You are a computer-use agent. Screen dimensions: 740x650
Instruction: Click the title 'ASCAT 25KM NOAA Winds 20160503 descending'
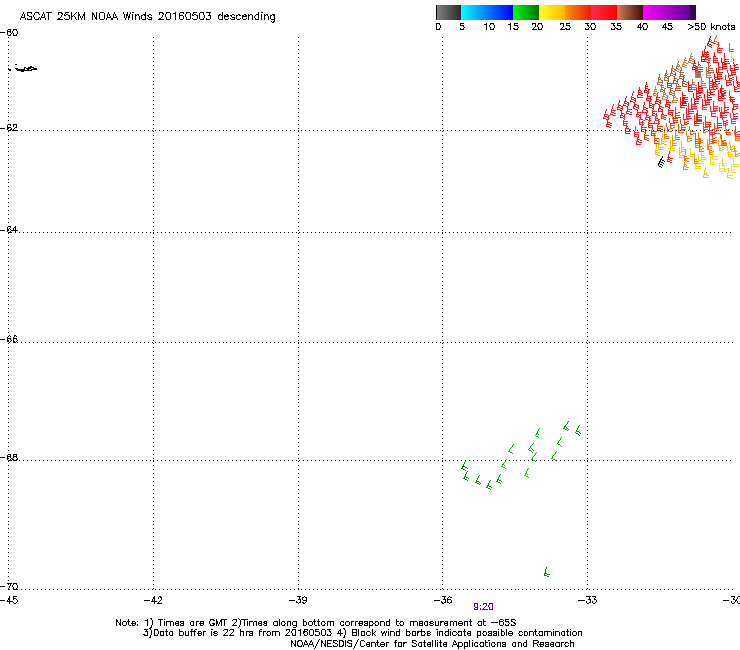(x=147, y=17)
